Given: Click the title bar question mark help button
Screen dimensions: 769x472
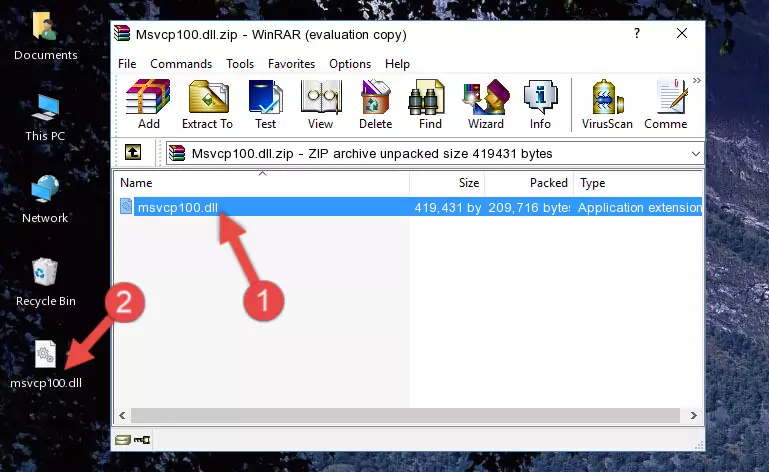Looking at the screenshot, I should point(637,33).
